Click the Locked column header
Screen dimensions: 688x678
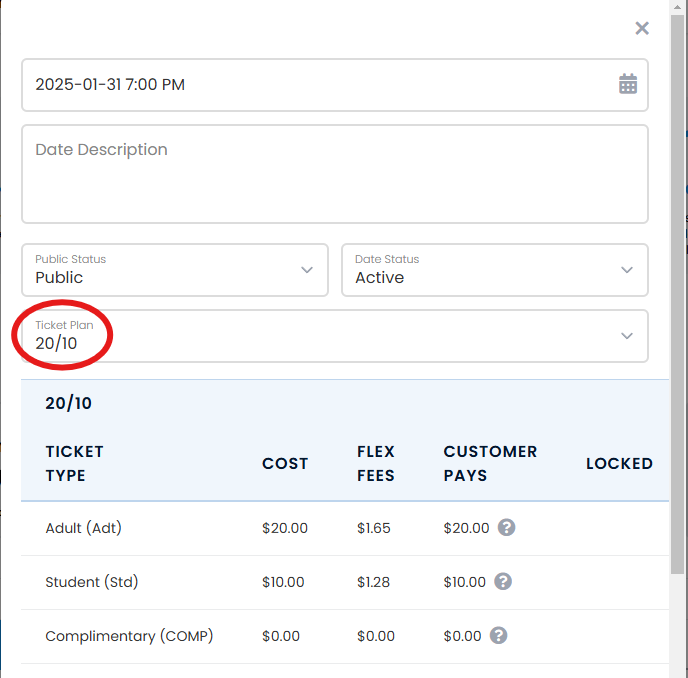point(619,463)
